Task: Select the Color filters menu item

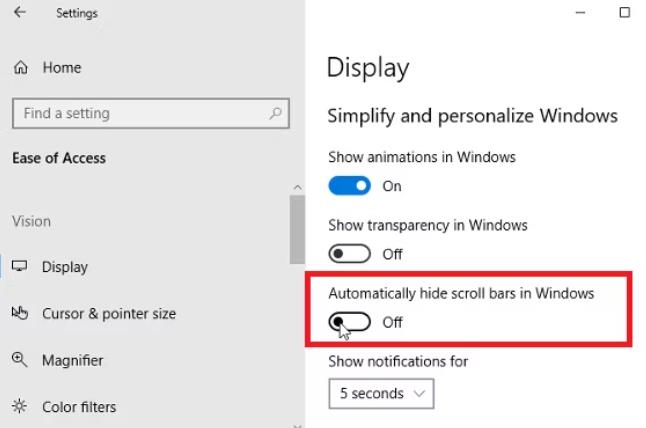Action: click(79, 407)
